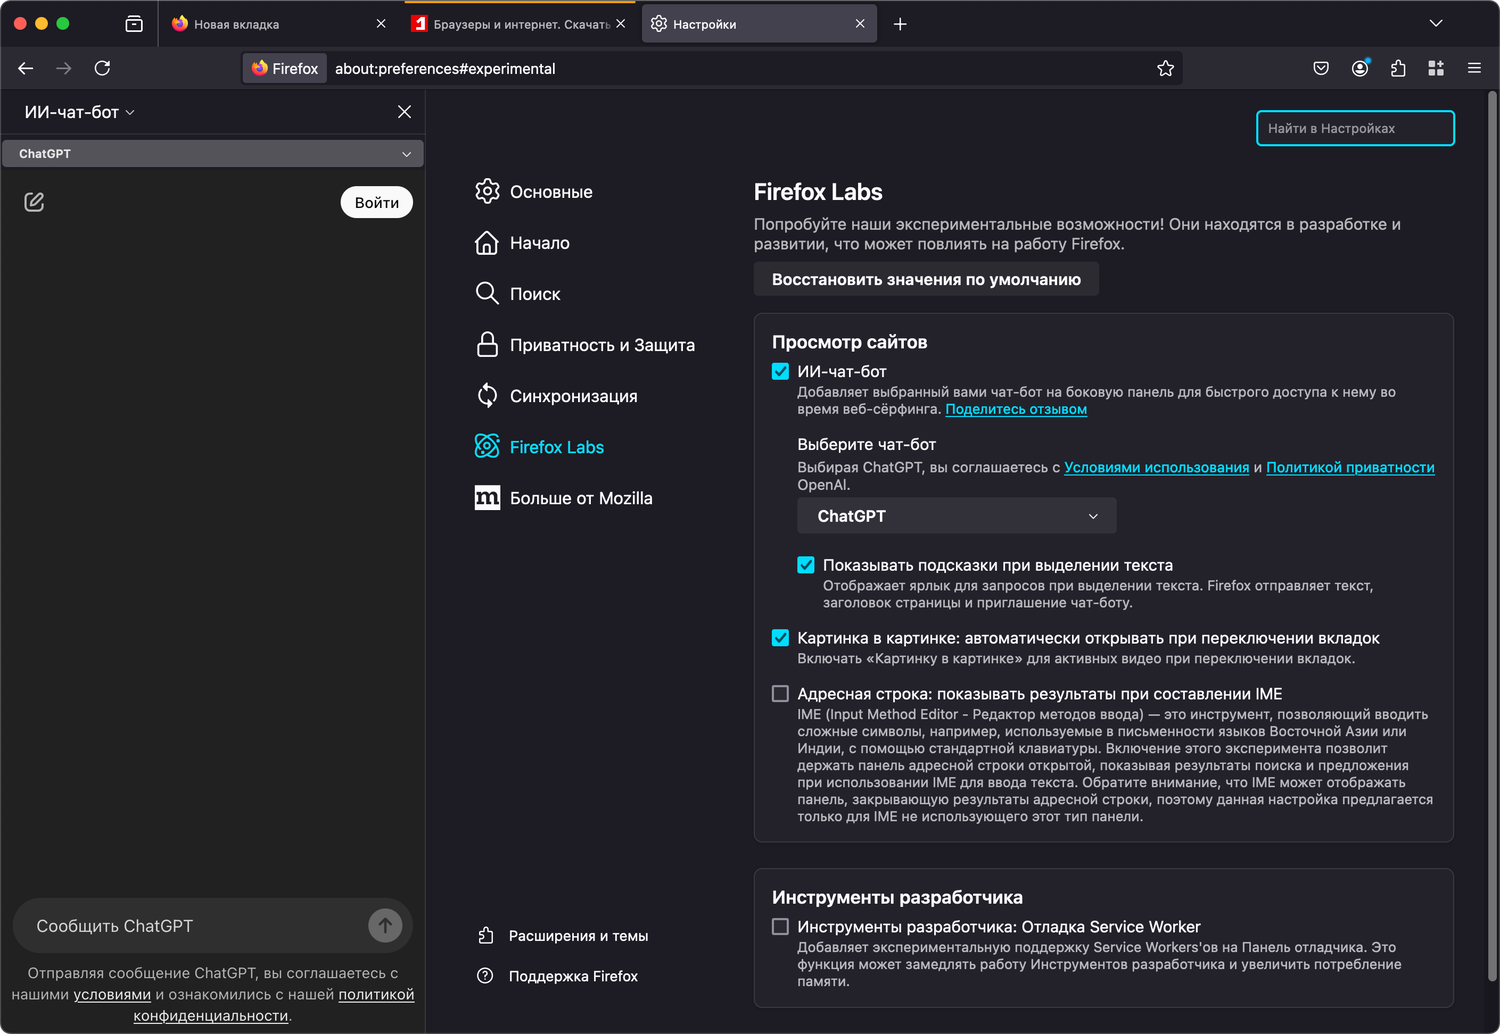Viewport: 1500px width, 1034px height.
Task: Send message with the arrow button
Action: point(385,925)
